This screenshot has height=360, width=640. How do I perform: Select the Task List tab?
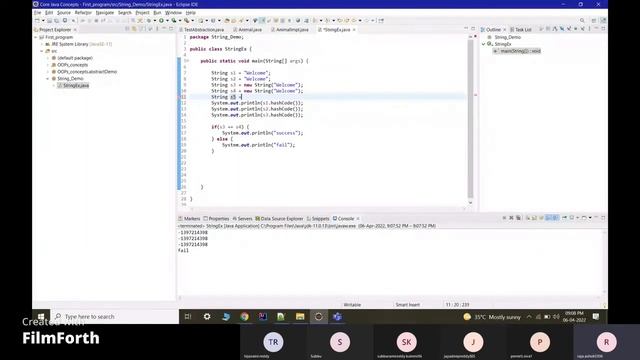click(x=520, y=30)
